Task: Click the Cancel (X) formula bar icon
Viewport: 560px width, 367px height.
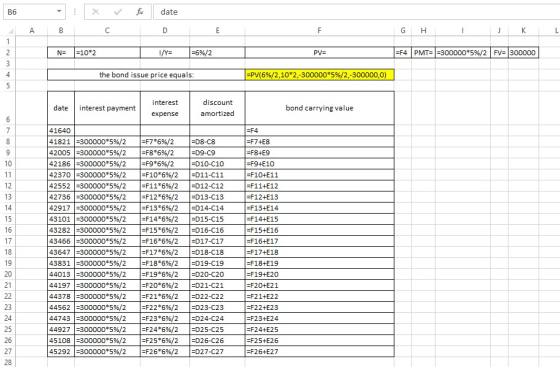Action: tap(95, 12)
